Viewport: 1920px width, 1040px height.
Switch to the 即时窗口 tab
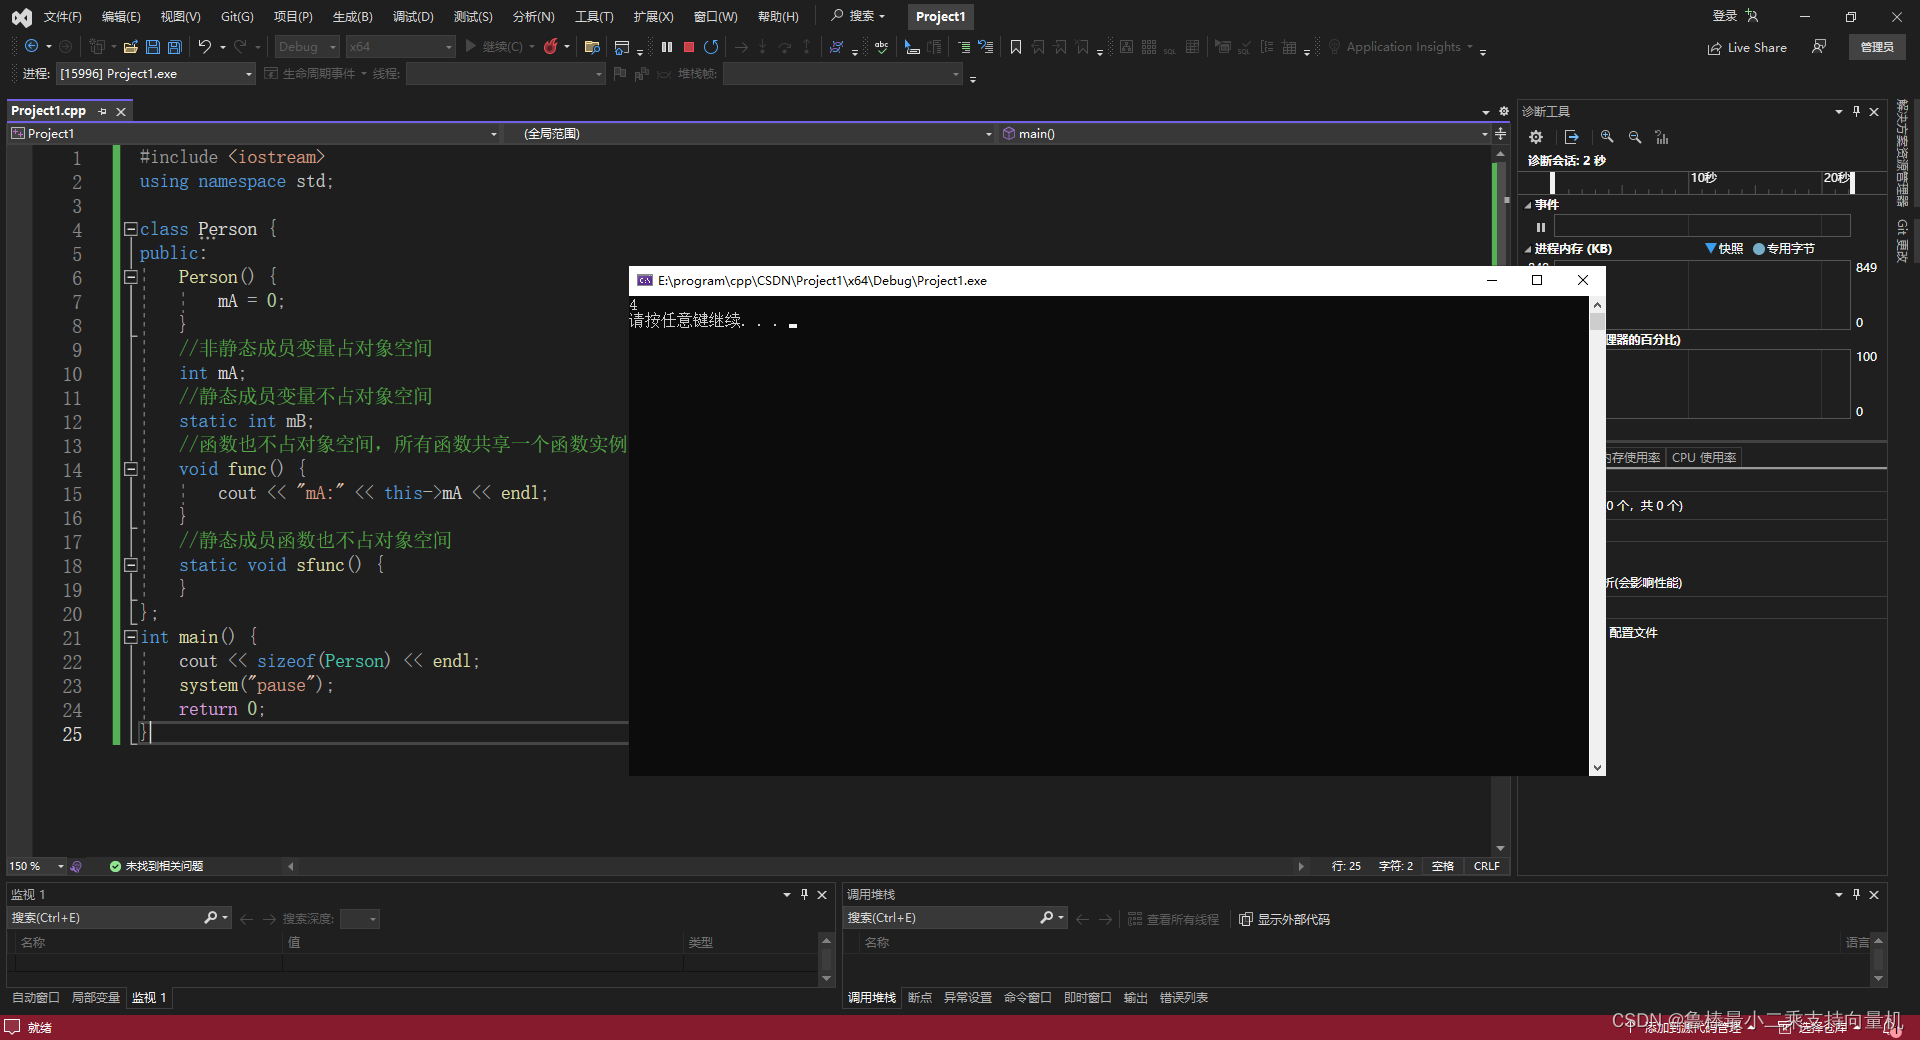(x=1087, y=998)
